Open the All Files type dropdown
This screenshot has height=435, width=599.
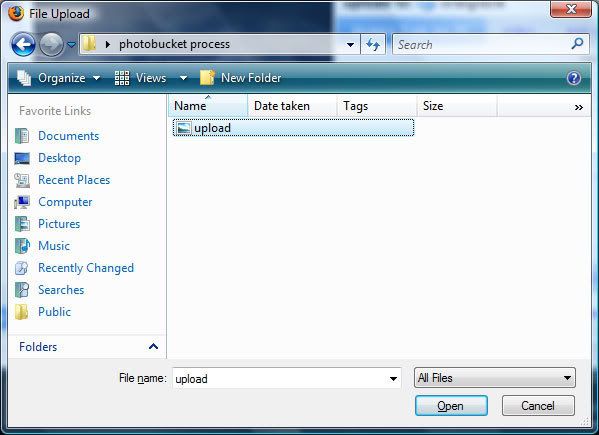[x=494, y=378]
